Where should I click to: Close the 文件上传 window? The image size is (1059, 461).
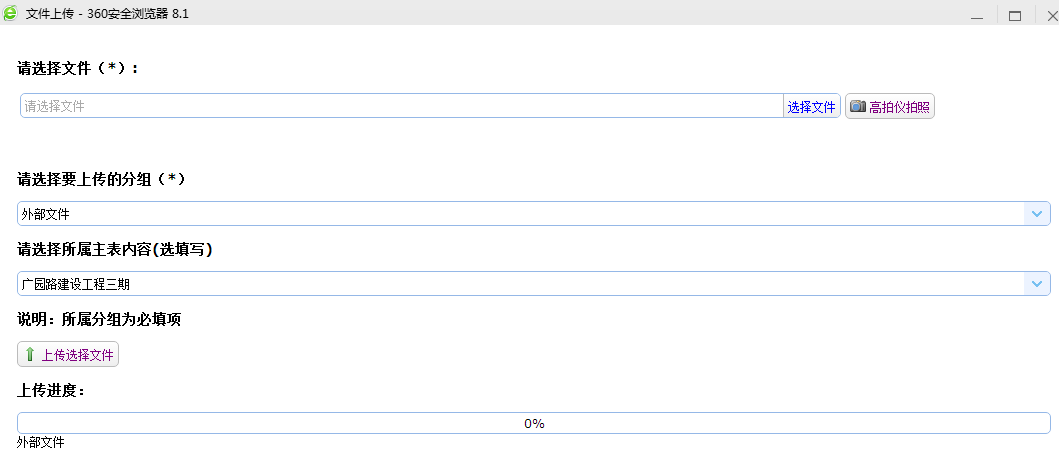point(1049,15)
